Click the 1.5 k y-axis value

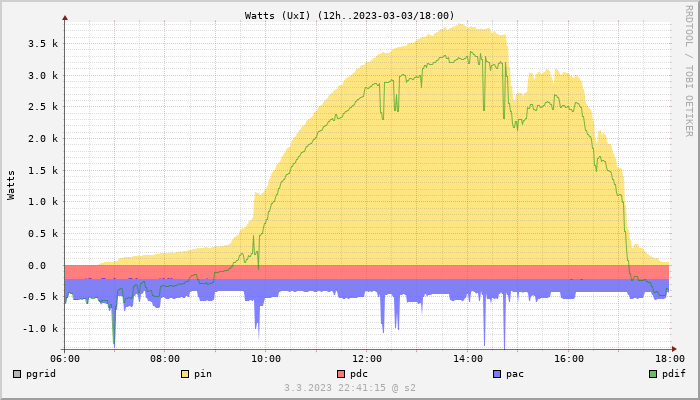tap(43, 171)
